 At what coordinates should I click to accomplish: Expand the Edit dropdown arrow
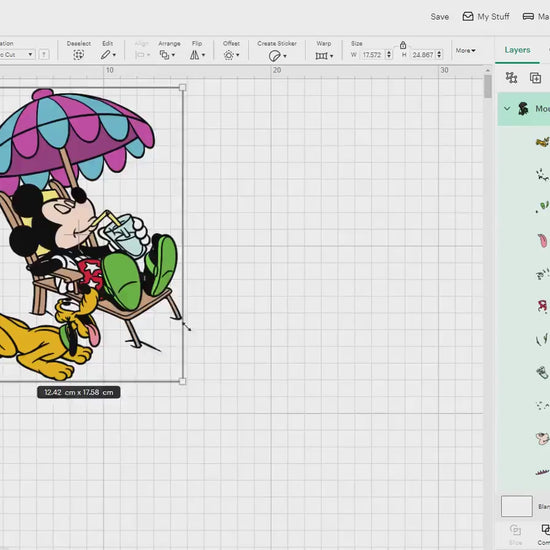[114, 55]
